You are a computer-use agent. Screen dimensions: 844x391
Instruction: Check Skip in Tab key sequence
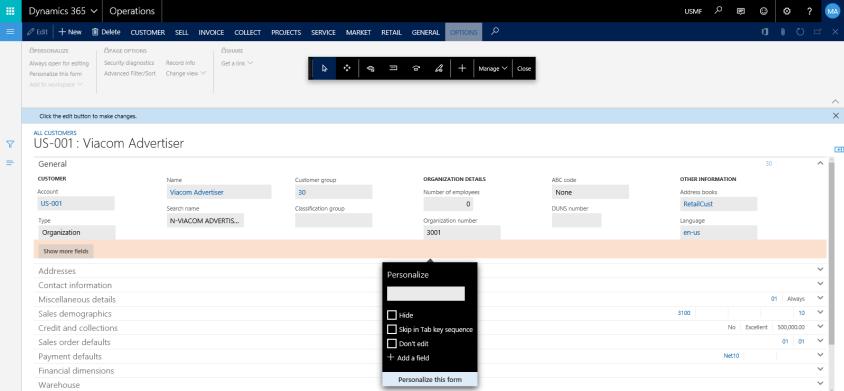(392, 329)
